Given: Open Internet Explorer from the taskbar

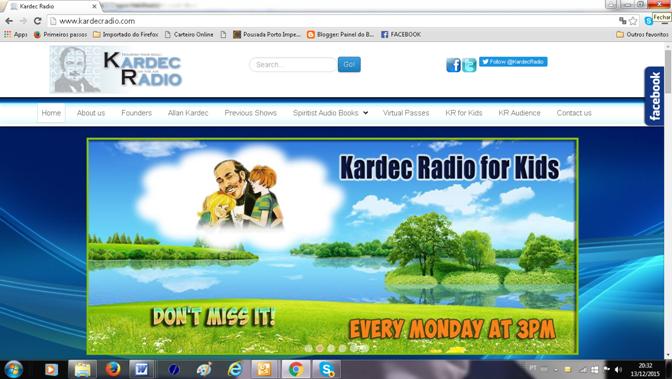Looking at the screenshot, I should pyautogui.click(x=235, y=369).
